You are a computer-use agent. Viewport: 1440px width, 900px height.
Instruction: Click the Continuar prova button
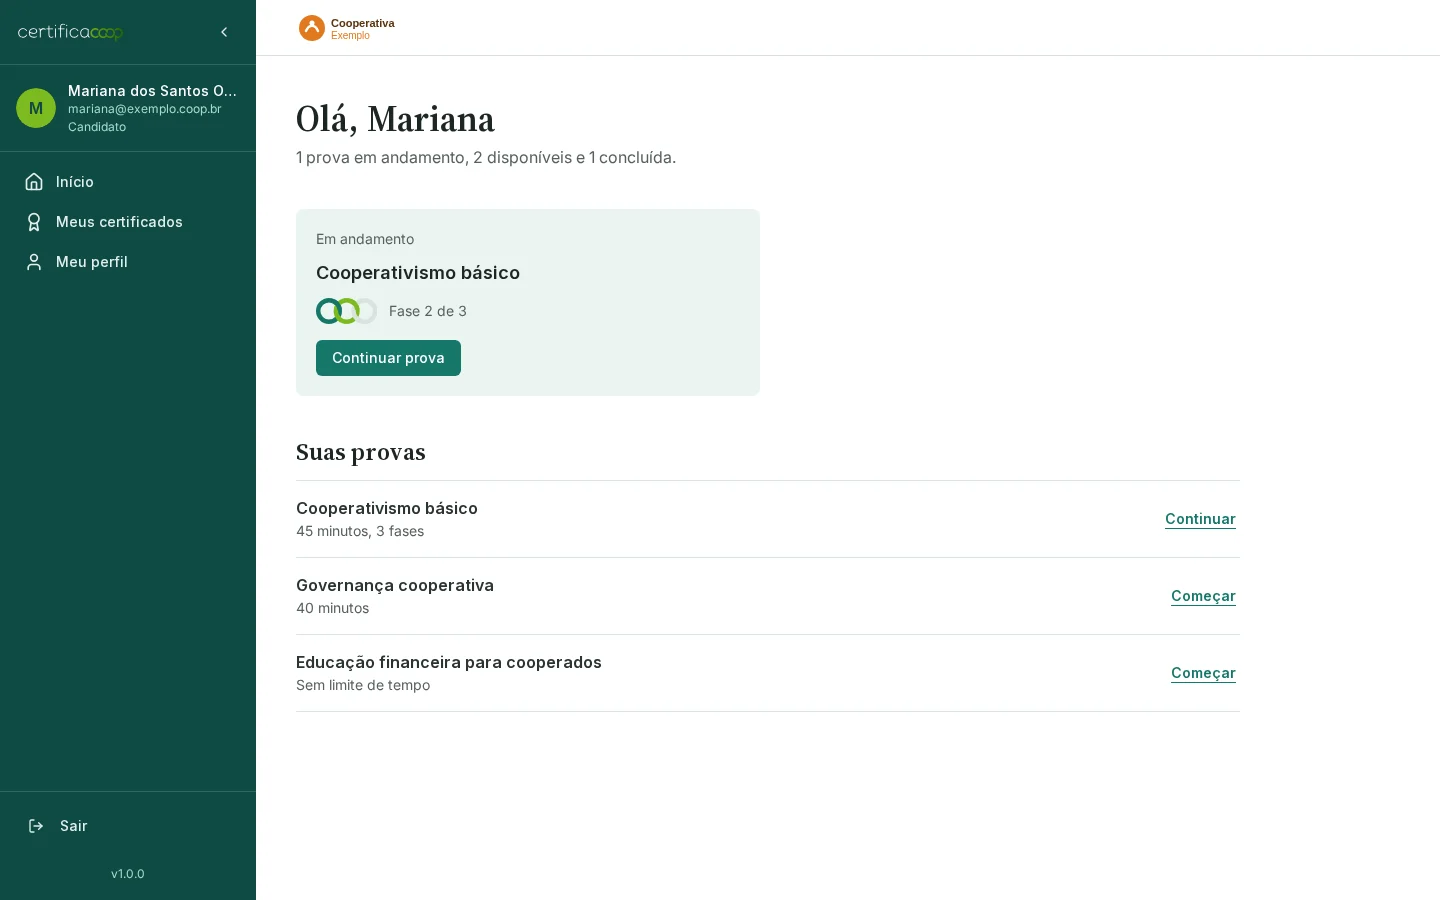coord(388,358)
